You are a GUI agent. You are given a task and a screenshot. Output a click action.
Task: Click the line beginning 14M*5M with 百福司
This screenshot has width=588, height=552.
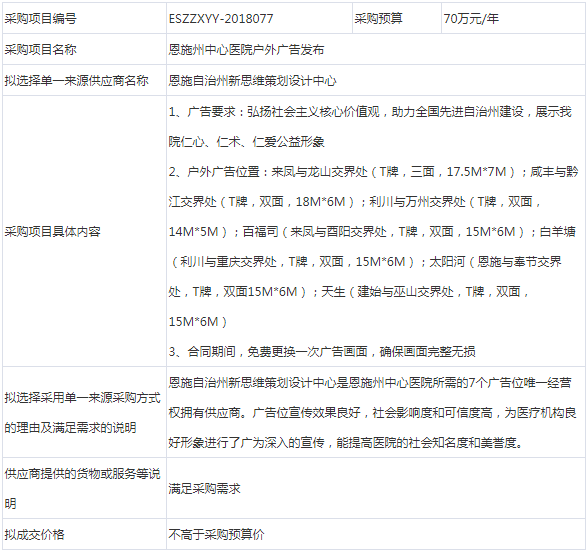(372, 232)
